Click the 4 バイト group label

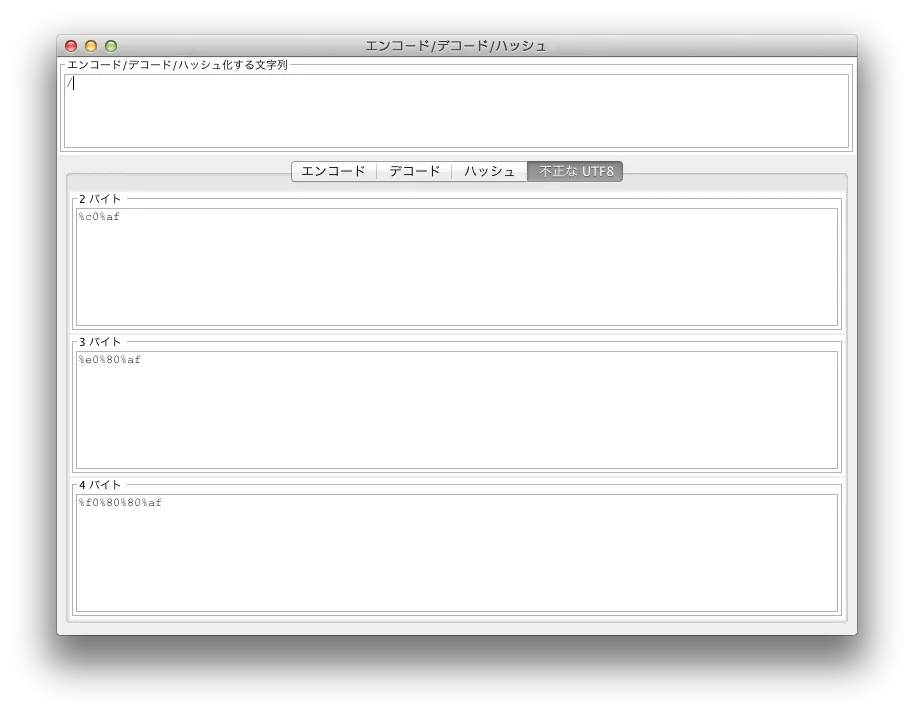tap(100, 485)
